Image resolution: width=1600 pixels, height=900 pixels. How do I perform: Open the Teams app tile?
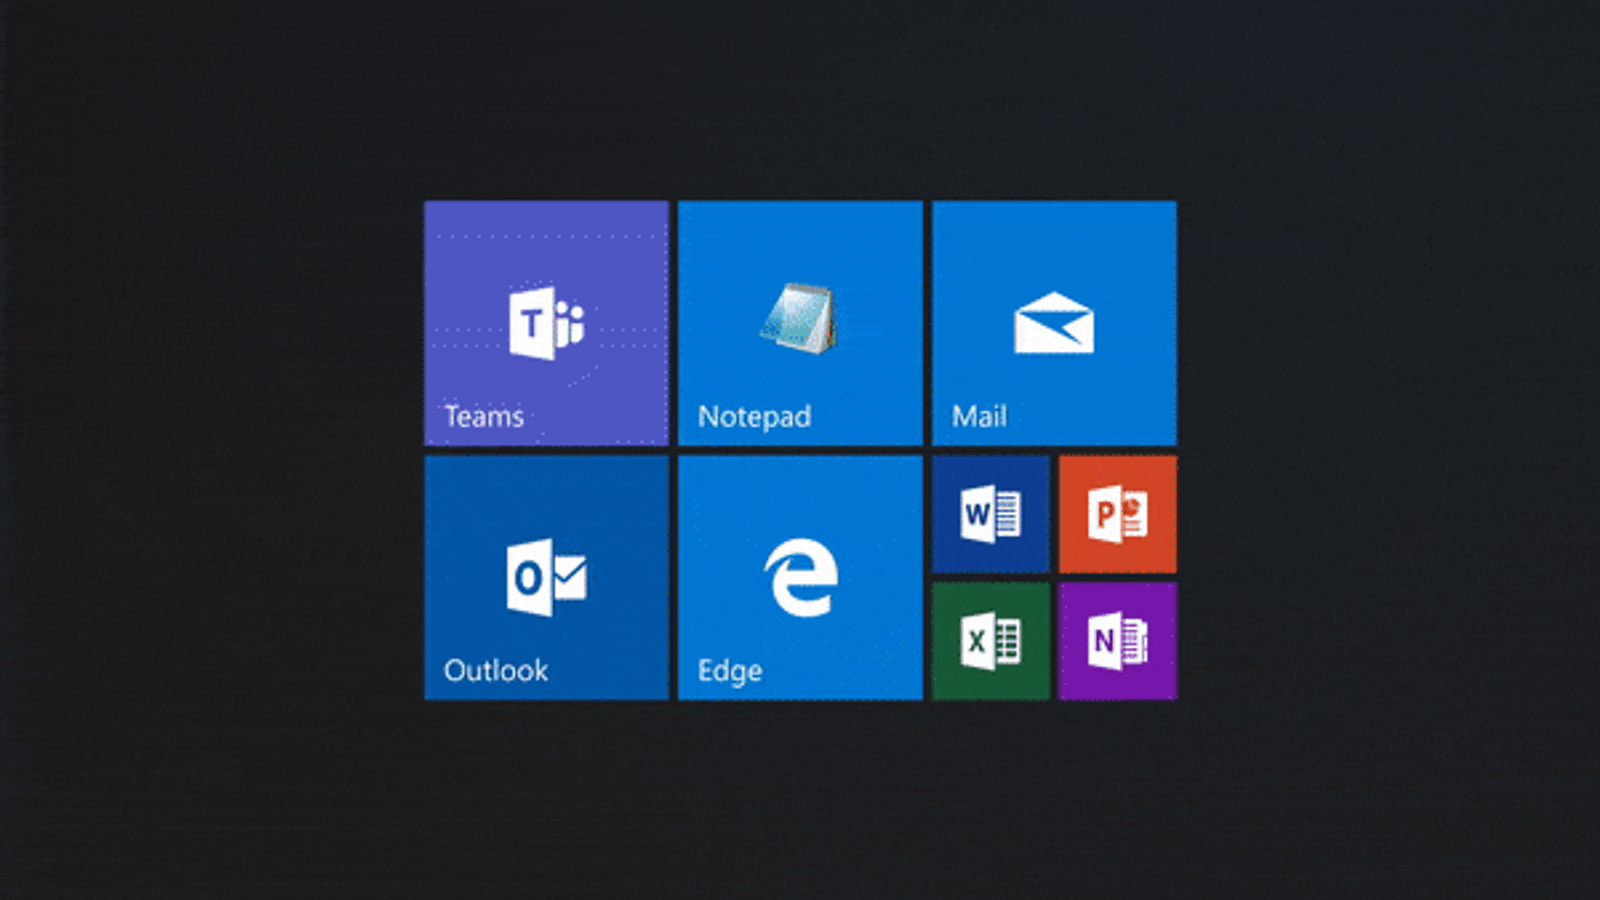point(546,323)
